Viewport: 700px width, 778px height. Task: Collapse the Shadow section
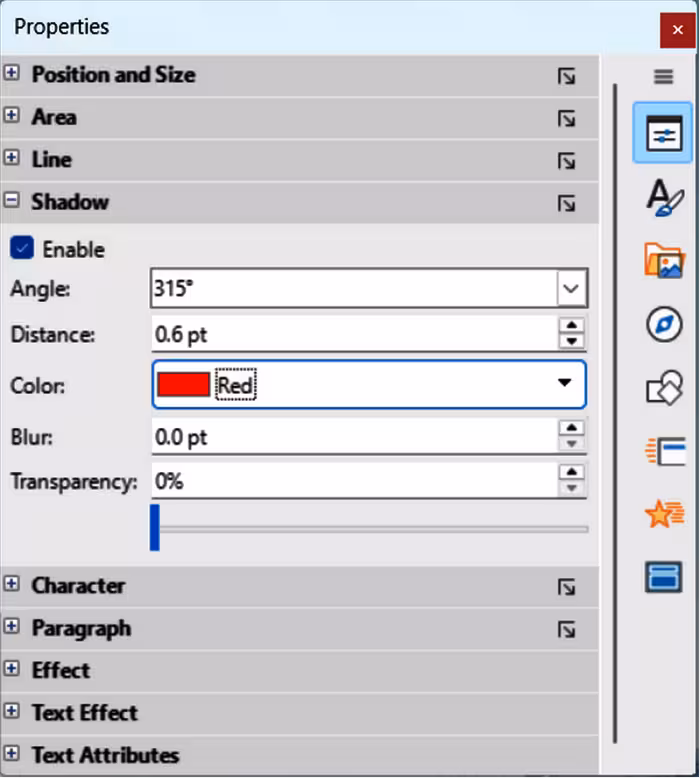11,200
